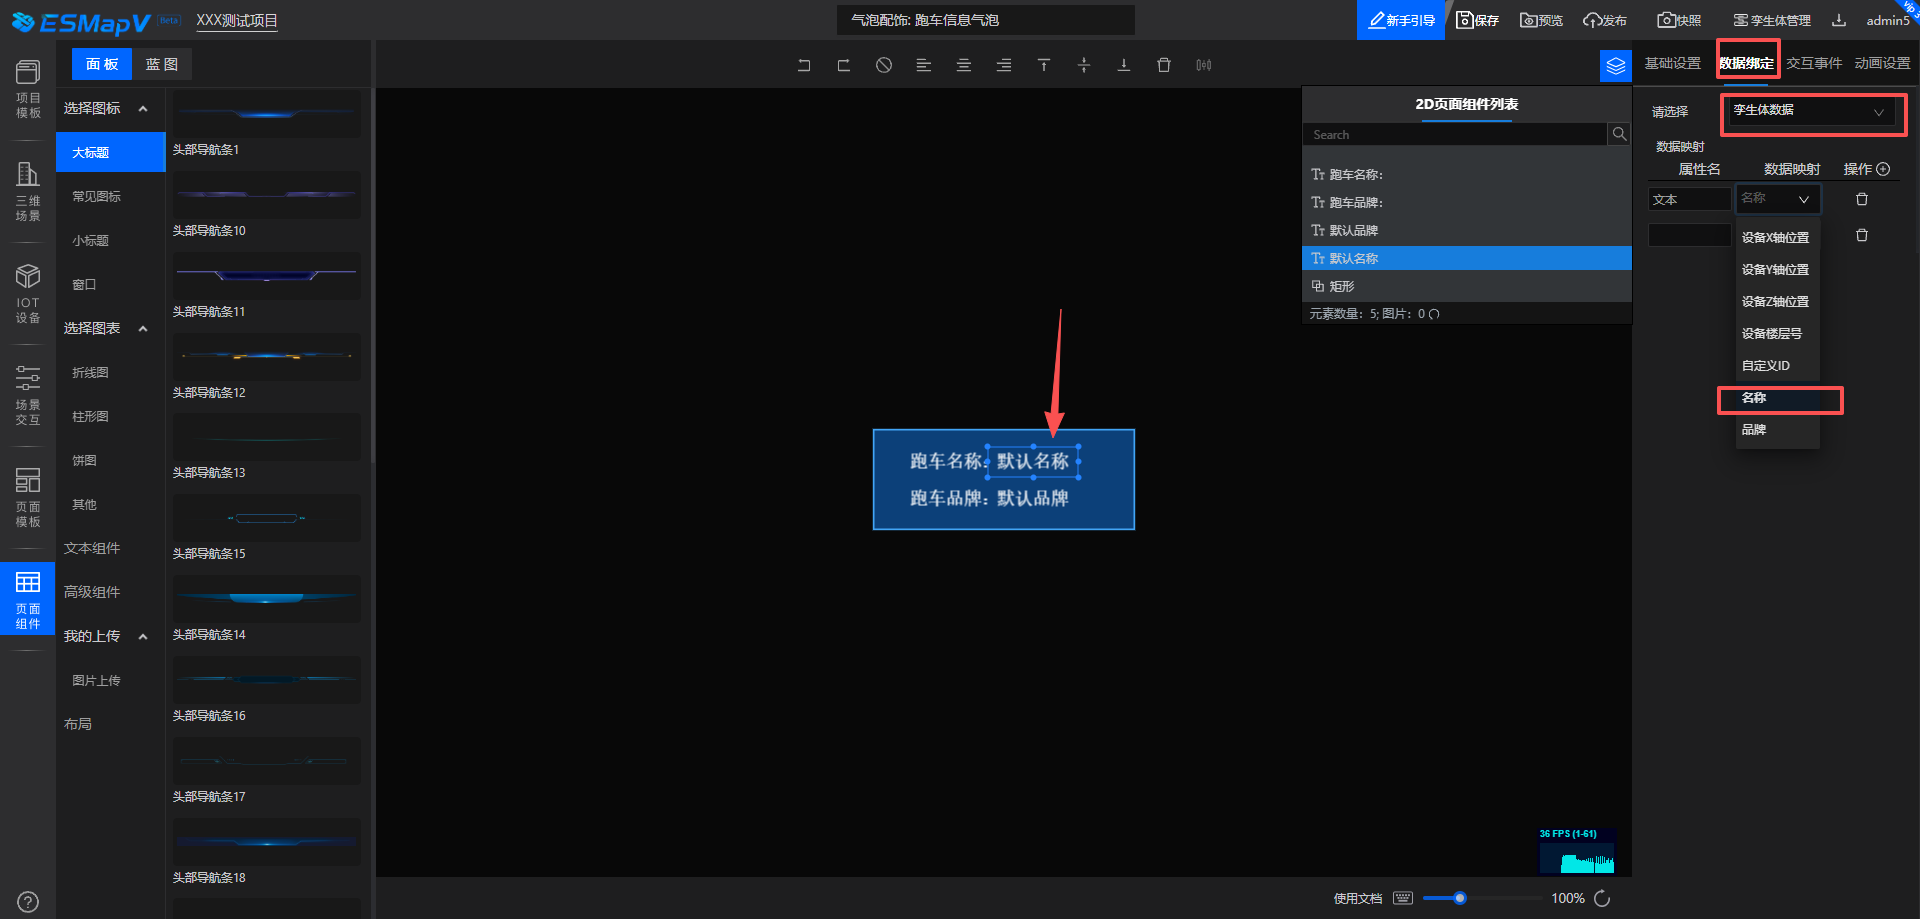Open the 孪生体数据 source dropdown
The height and width of the screenshot is (919, 1920).
click(x=1812, y=111)
